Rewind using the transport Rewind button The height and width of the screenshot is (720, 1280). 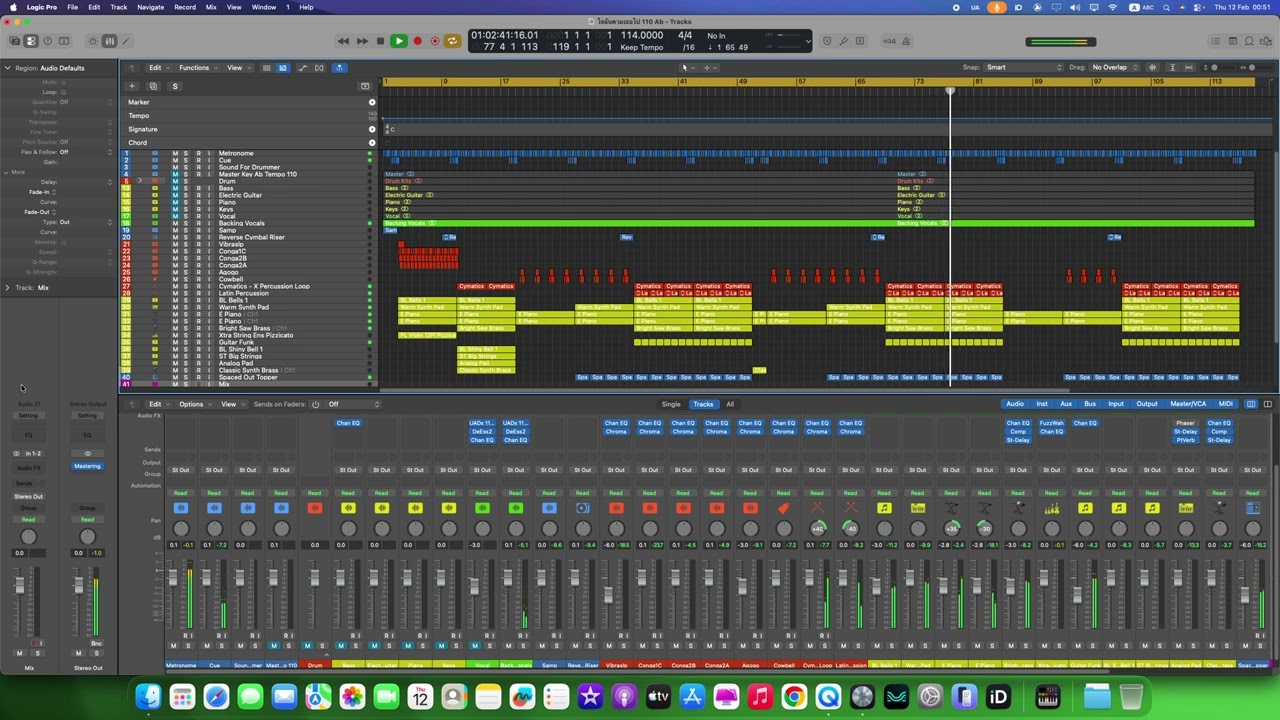(x=343, y=41)
